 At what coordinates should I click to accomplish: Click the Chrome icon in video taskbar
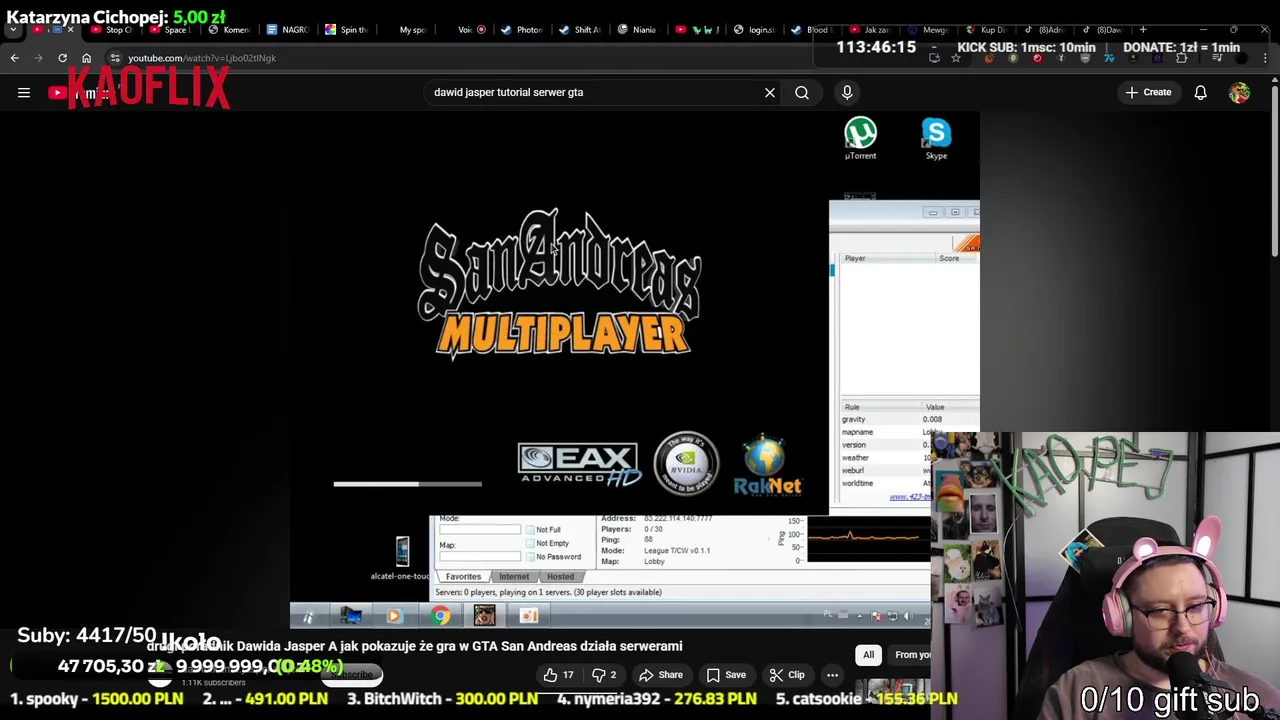point(440,616)
